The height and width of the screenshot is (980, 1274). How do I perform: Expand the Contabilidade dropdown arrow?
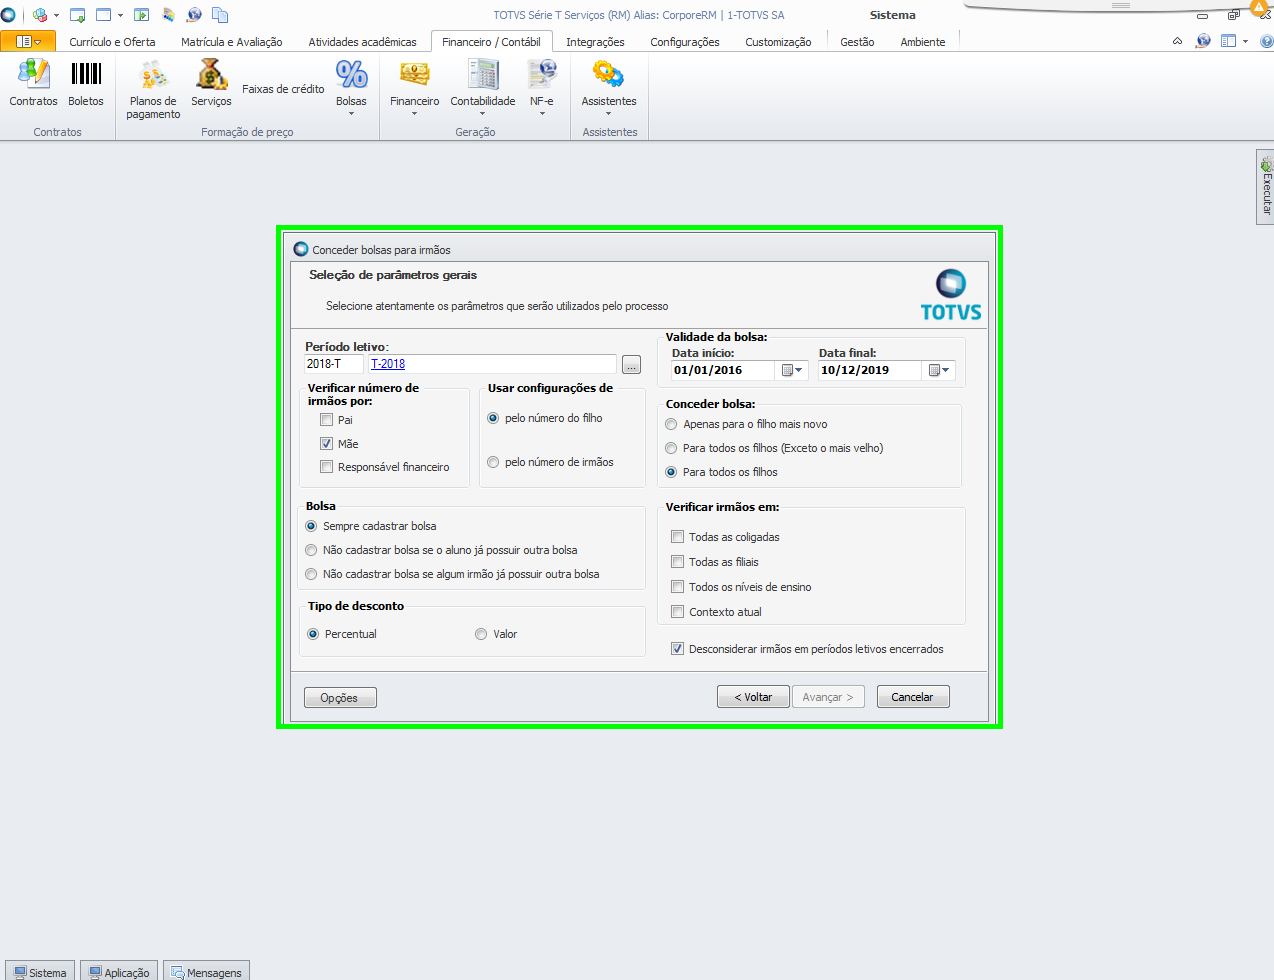483,114
